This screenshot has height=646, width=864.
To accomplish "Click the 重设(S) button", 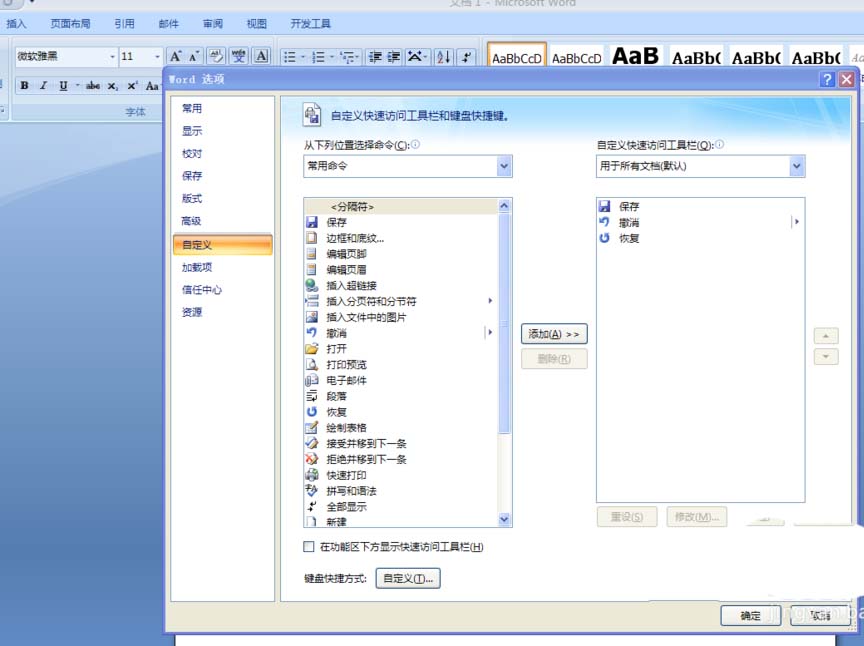I will tap(627, 517).
